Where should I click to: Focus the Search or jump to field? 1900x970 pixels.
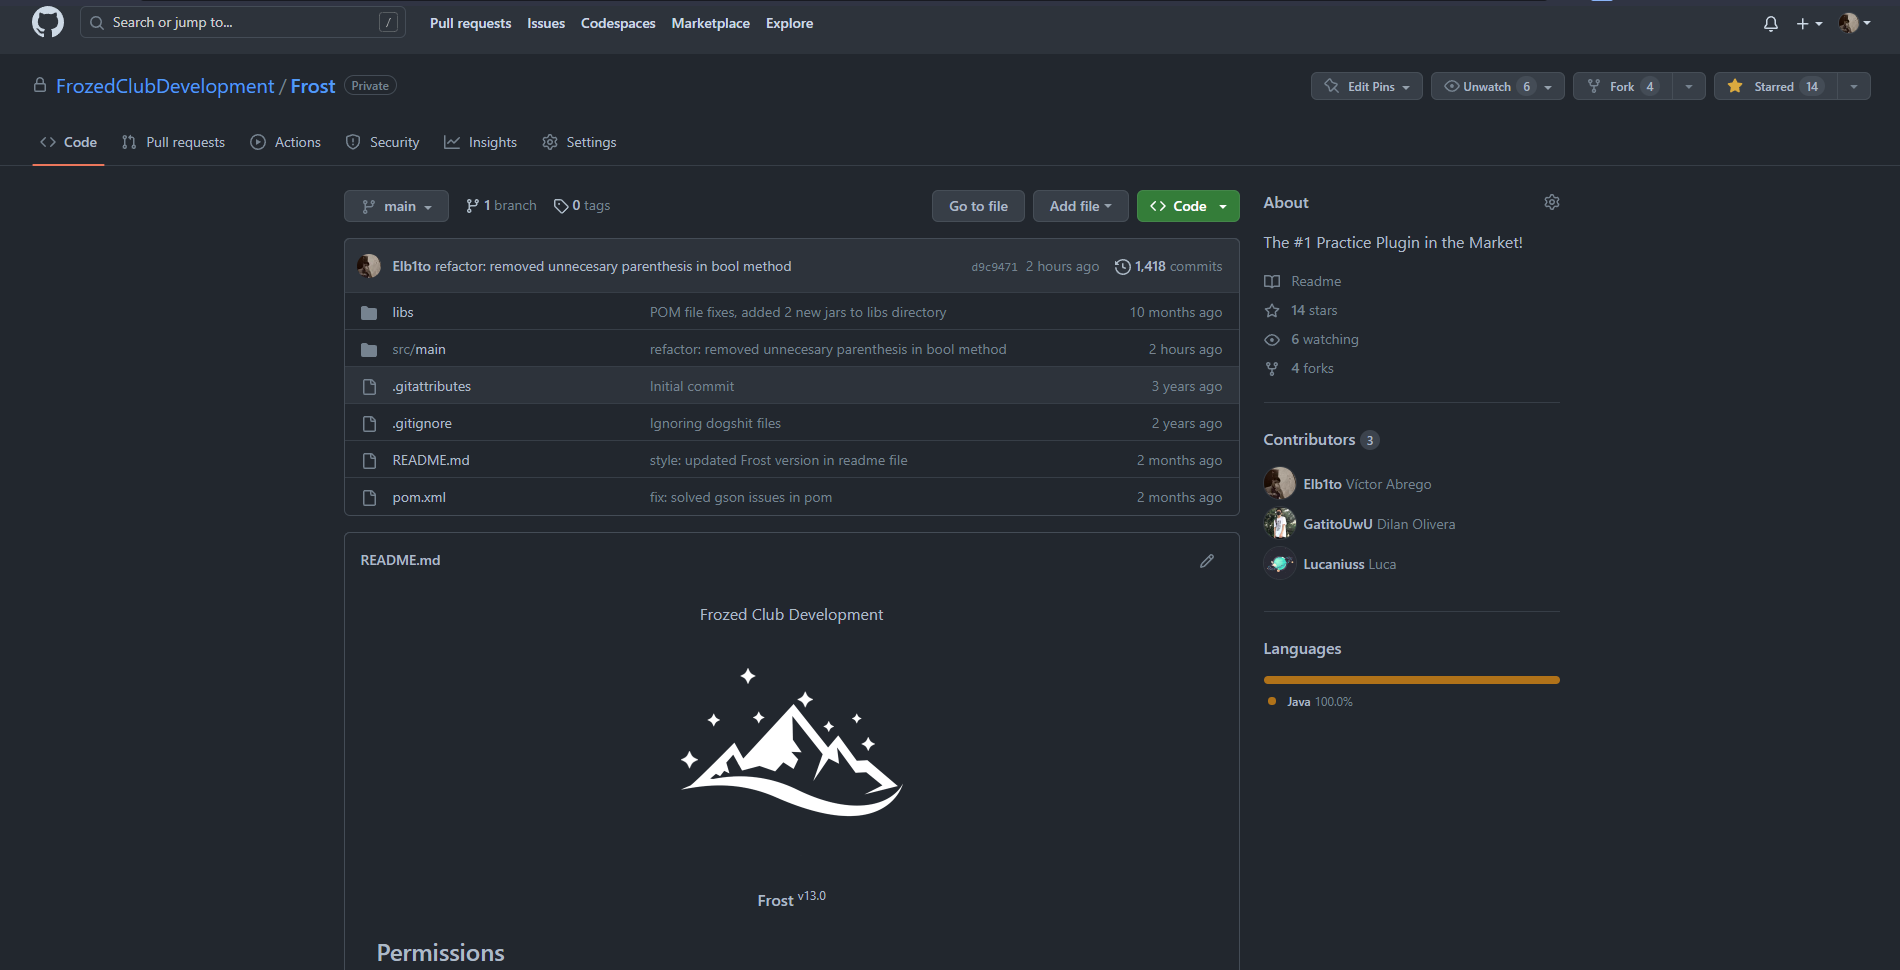(242, 22)
